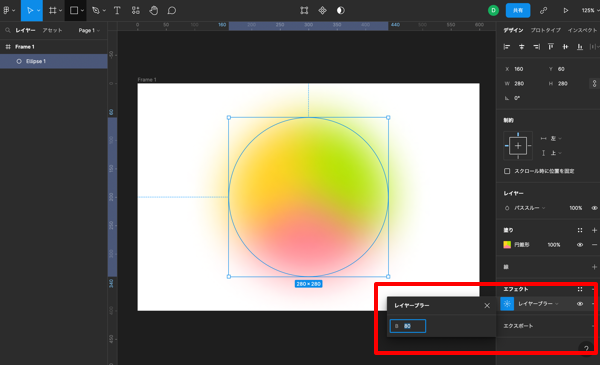Click the link icon beside the share button
The image size is (600, 365).
(x=543, y=10)
